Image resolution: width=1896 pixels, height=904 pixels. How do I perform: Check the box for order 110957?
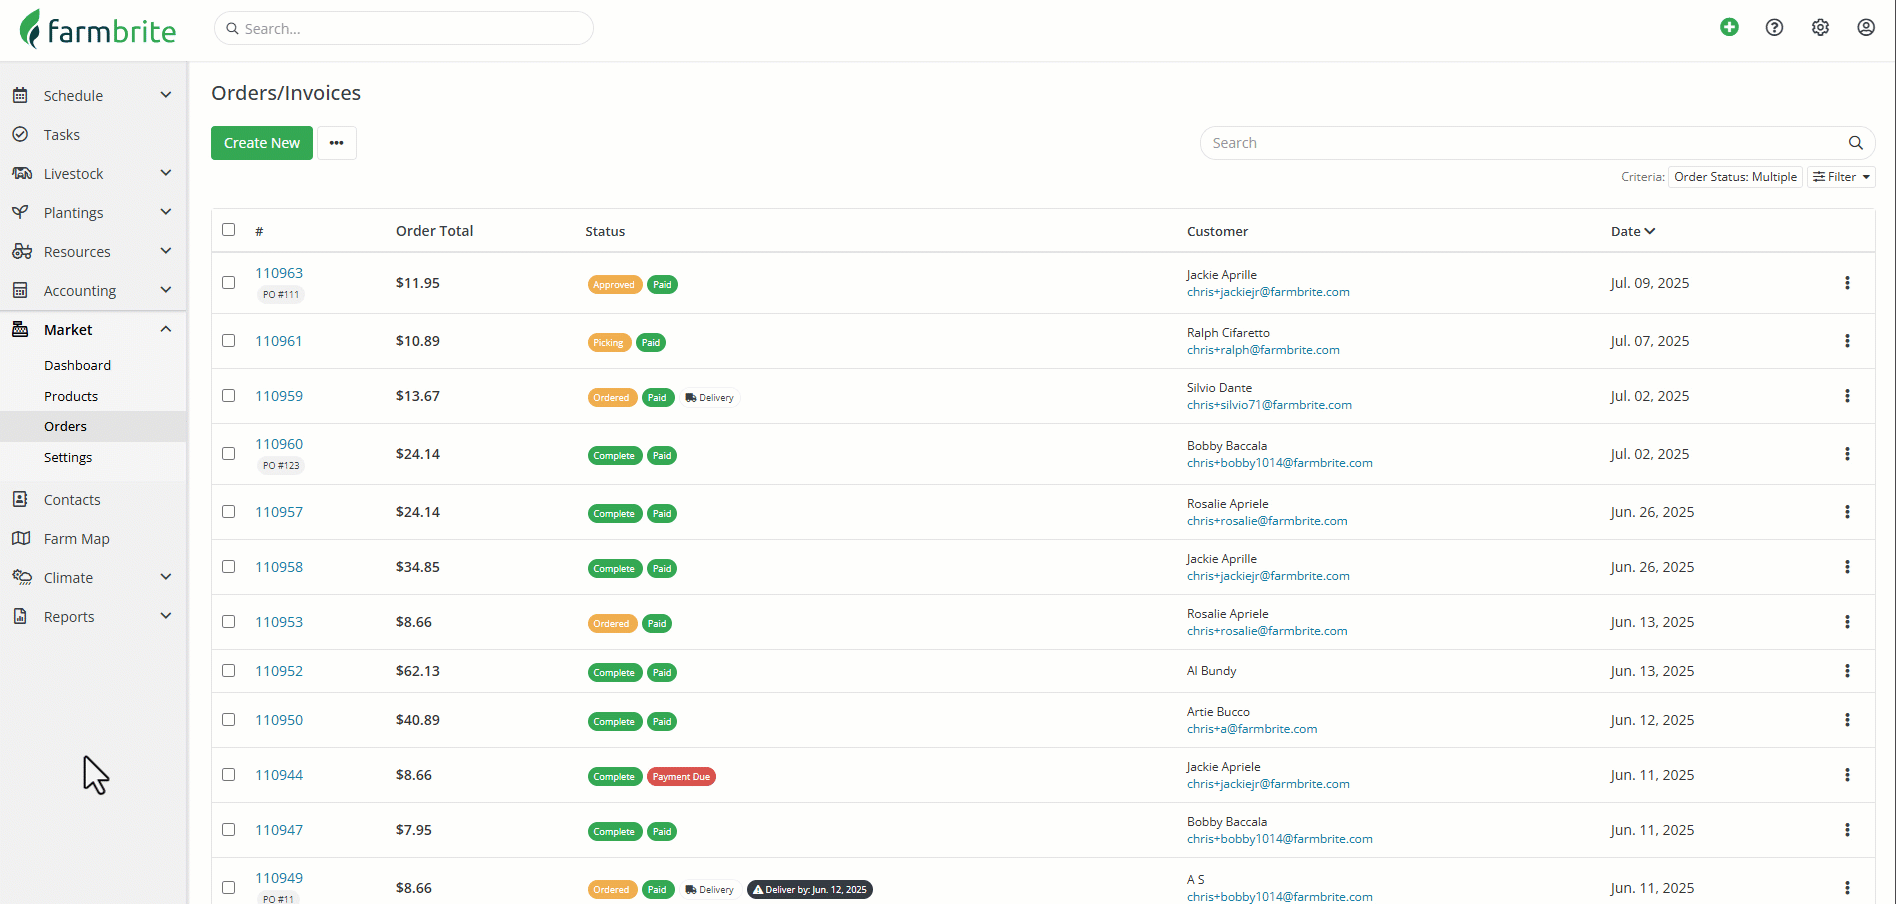coord(229,512)
